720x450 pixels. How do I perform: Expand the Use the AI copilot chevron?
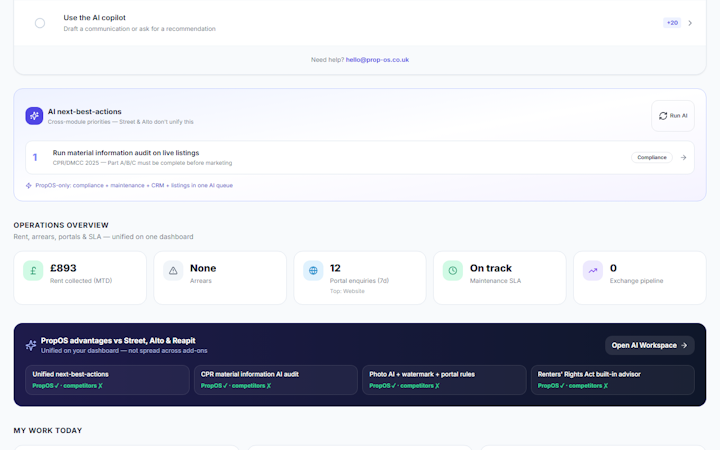tap(690, 23)
